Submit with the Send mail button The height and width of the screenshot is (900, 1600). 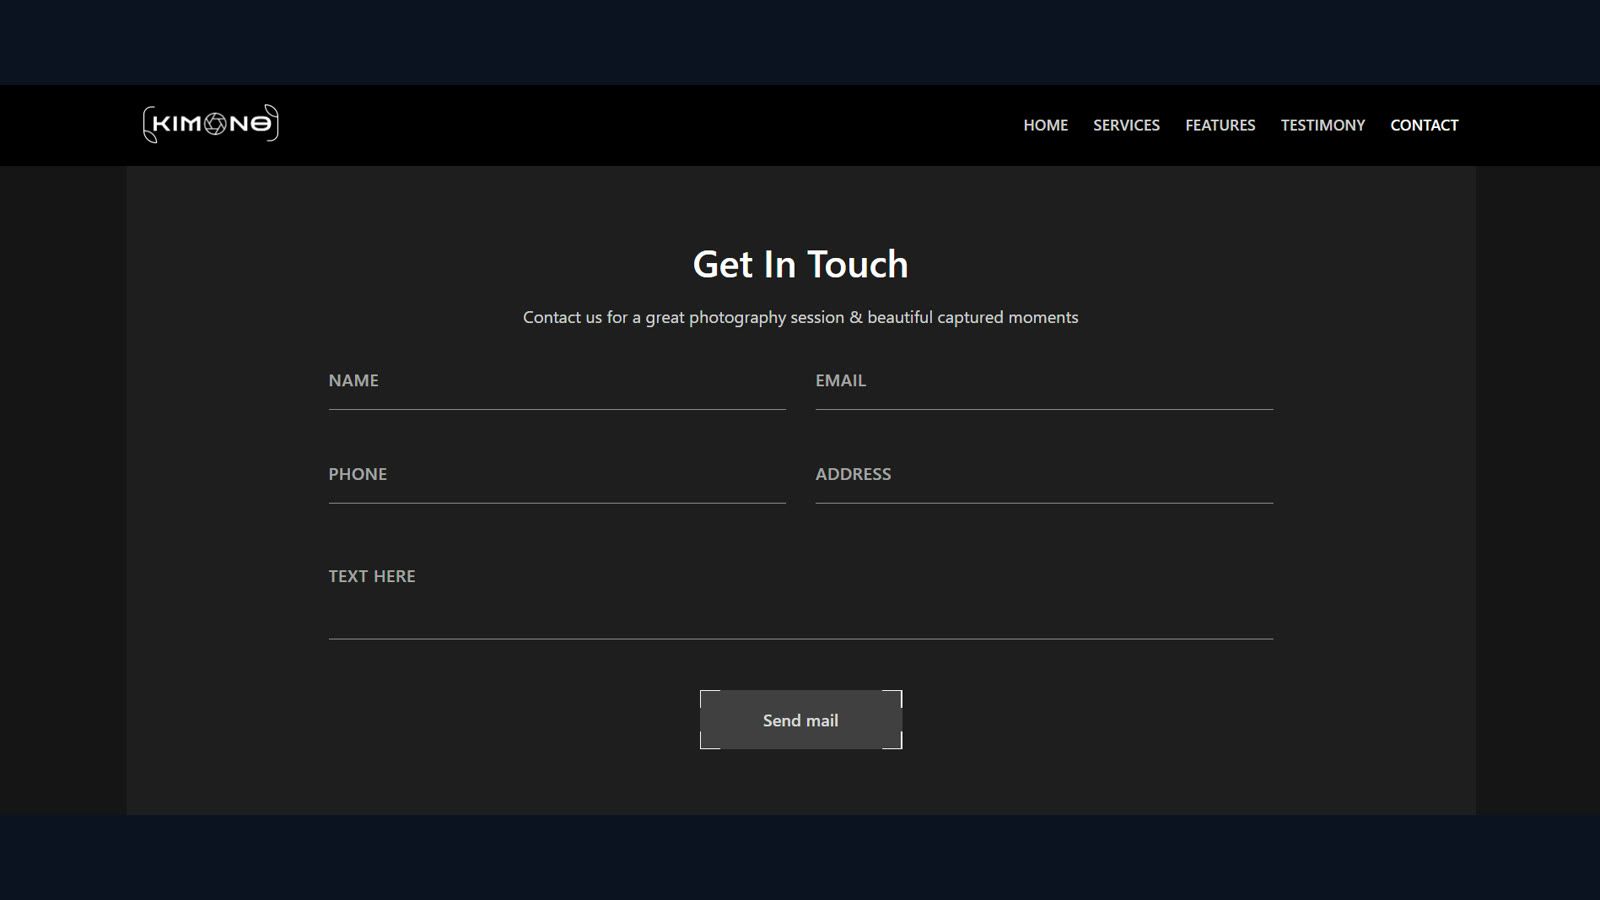pos(801,720)
